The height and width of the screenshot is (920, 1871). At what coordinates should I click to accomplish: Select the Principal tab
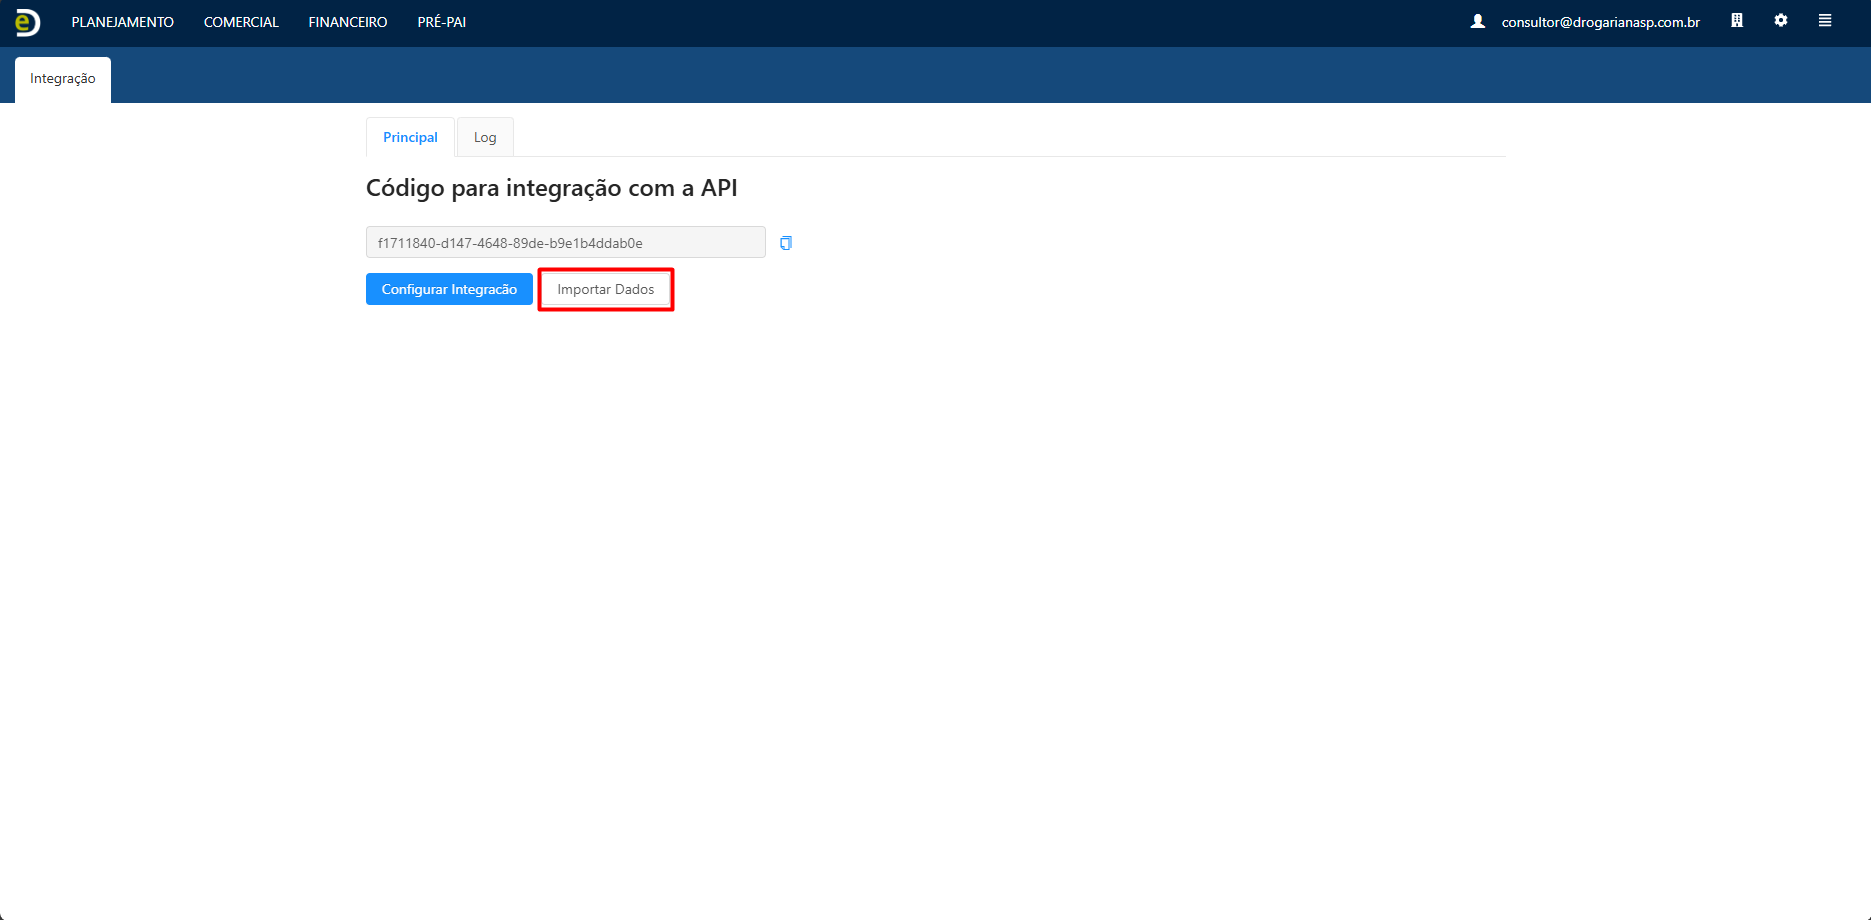tap(410, 138)
